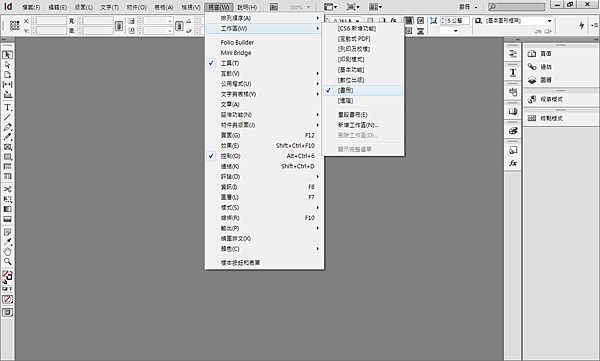This screenshot has height=361, width=600.
Task: Click the Quick Apply lightning icon
Action: 582,25
